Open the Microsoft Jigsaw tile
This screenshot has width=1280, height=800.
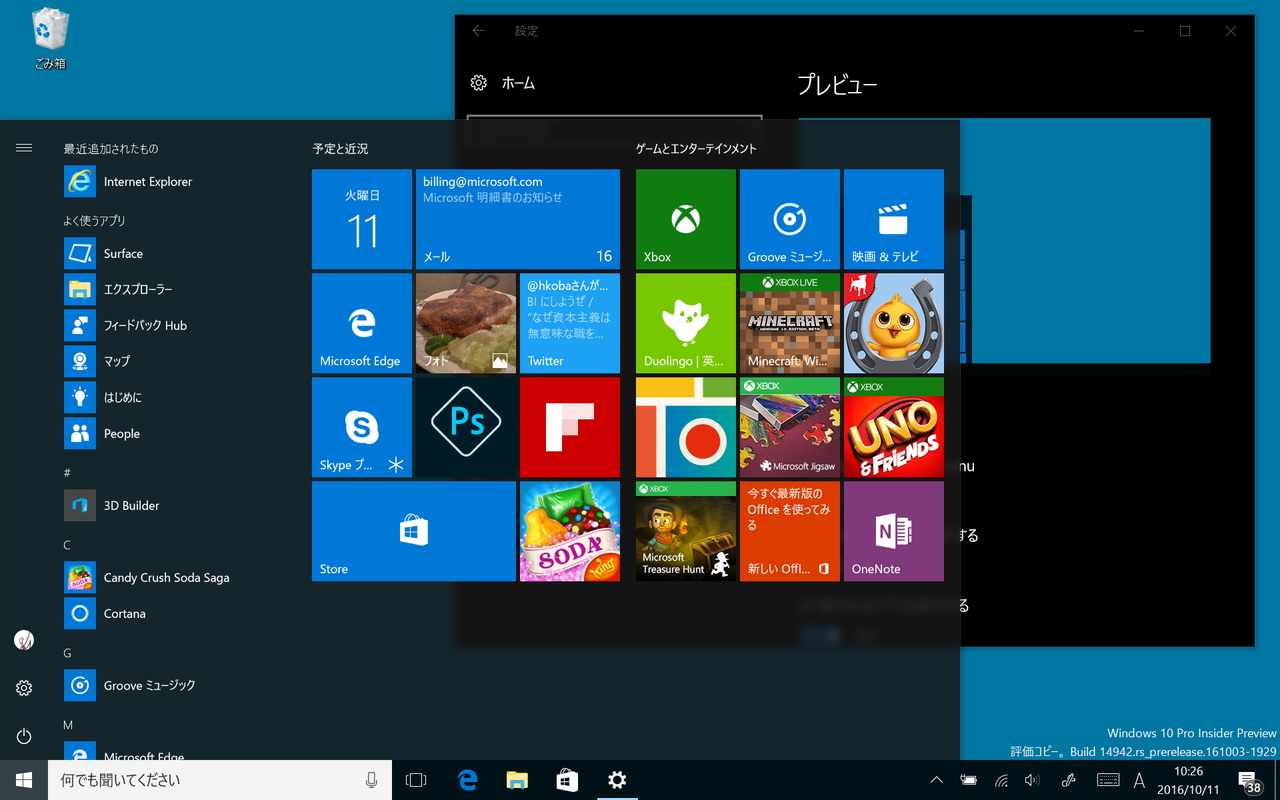(x=790, y=427)
